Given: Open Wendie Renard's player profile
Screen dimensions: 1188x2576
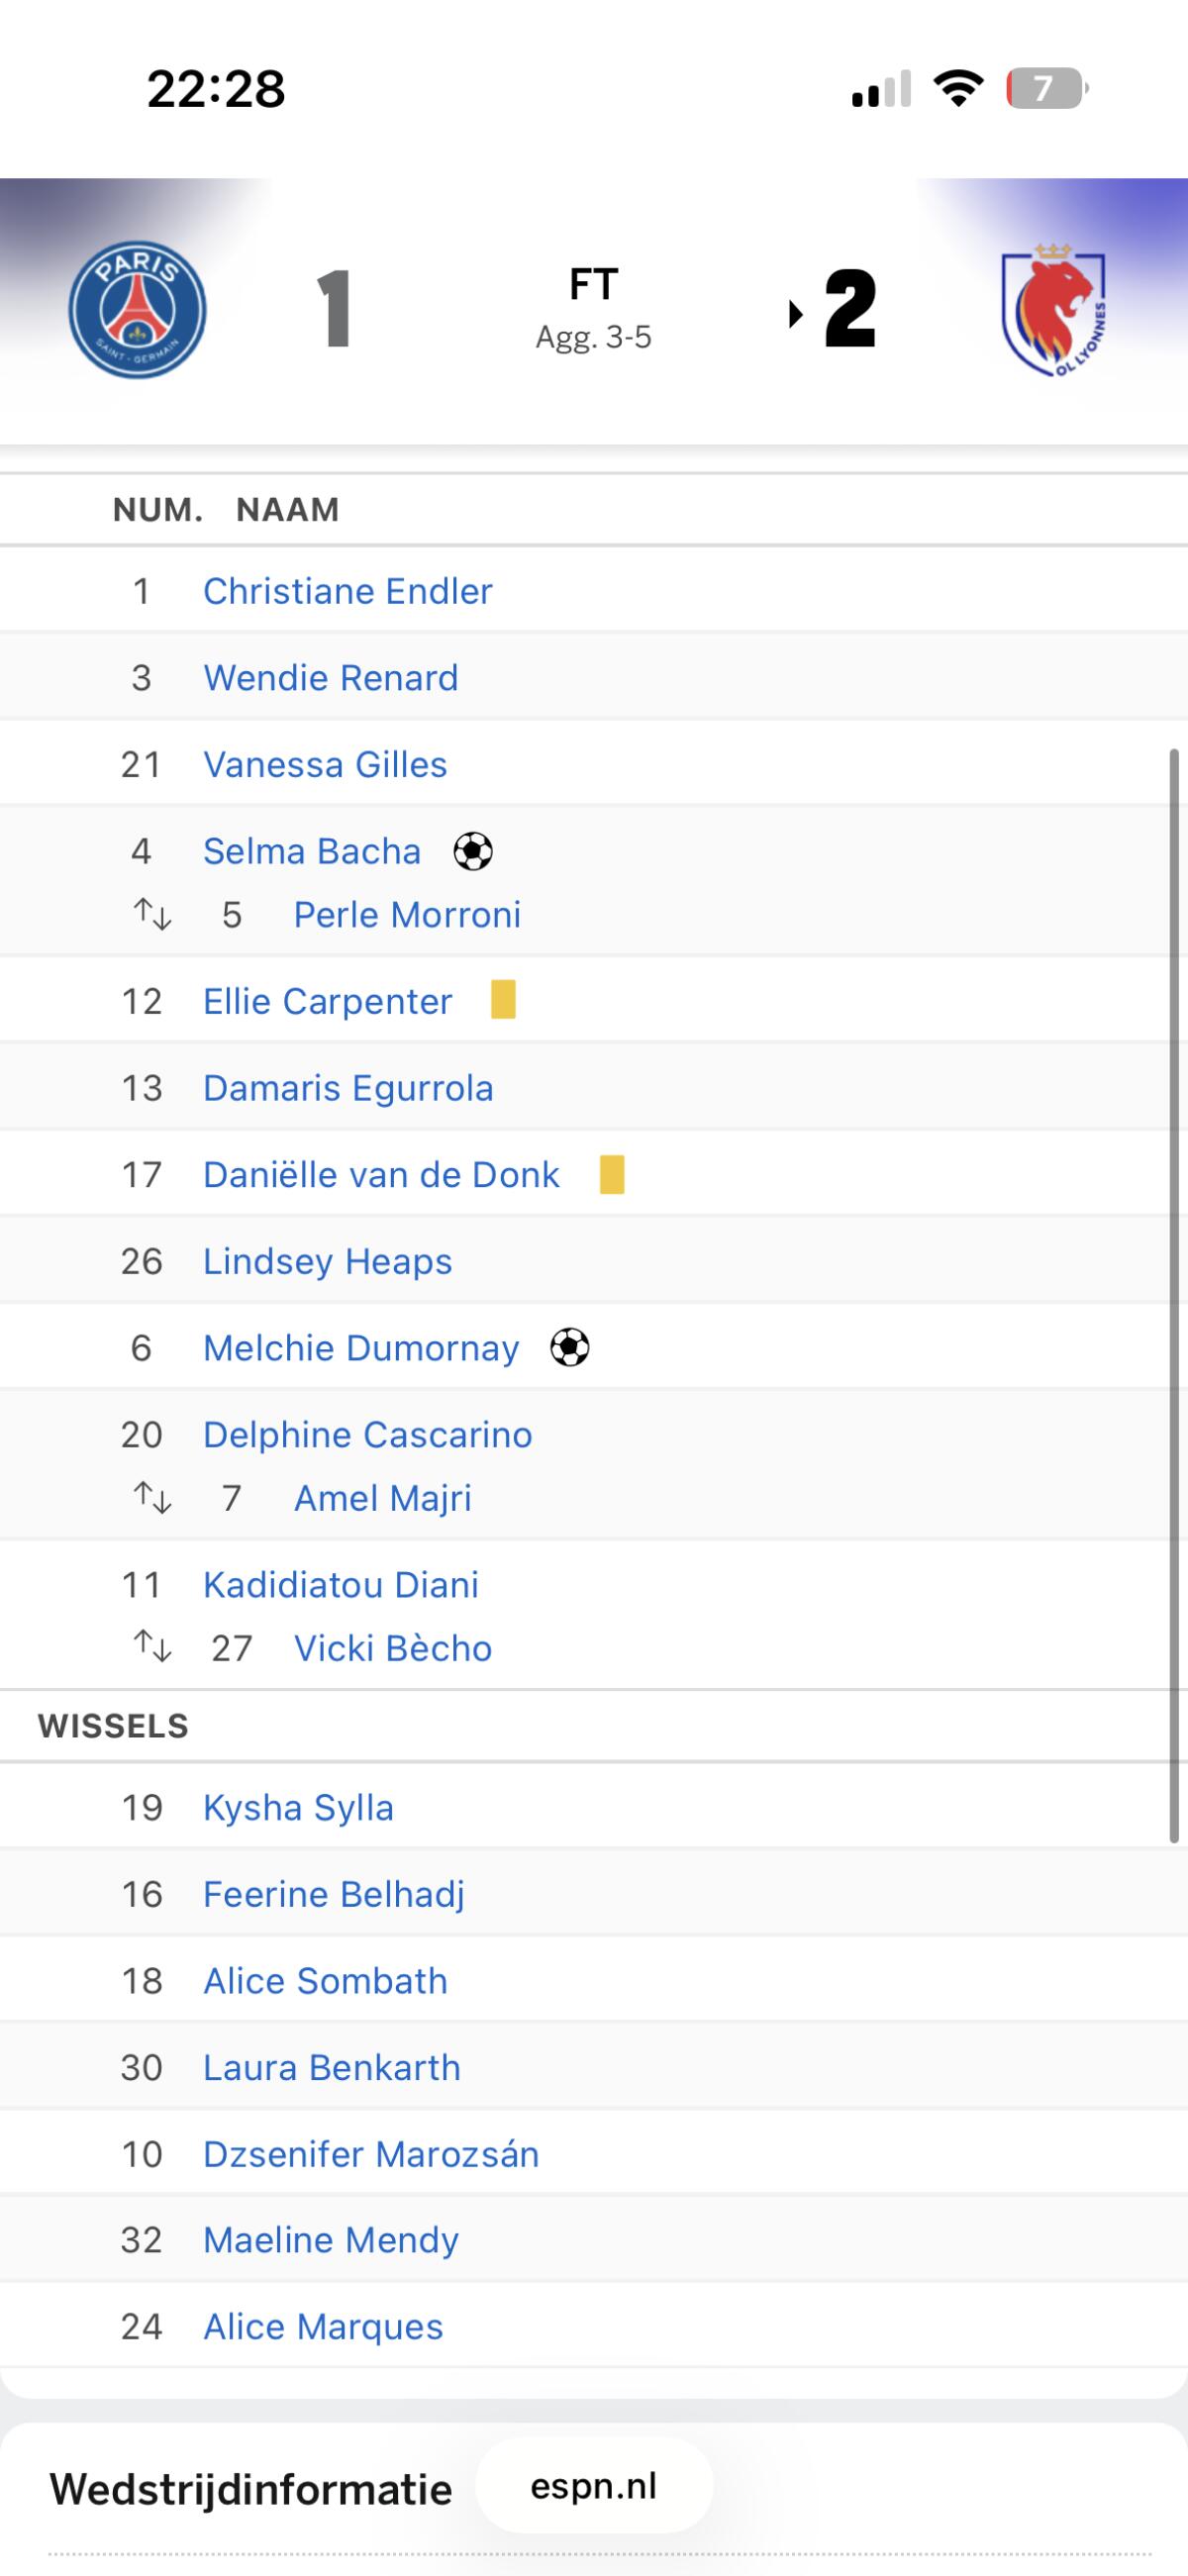Looking at the screenshot, I should 330,678.
